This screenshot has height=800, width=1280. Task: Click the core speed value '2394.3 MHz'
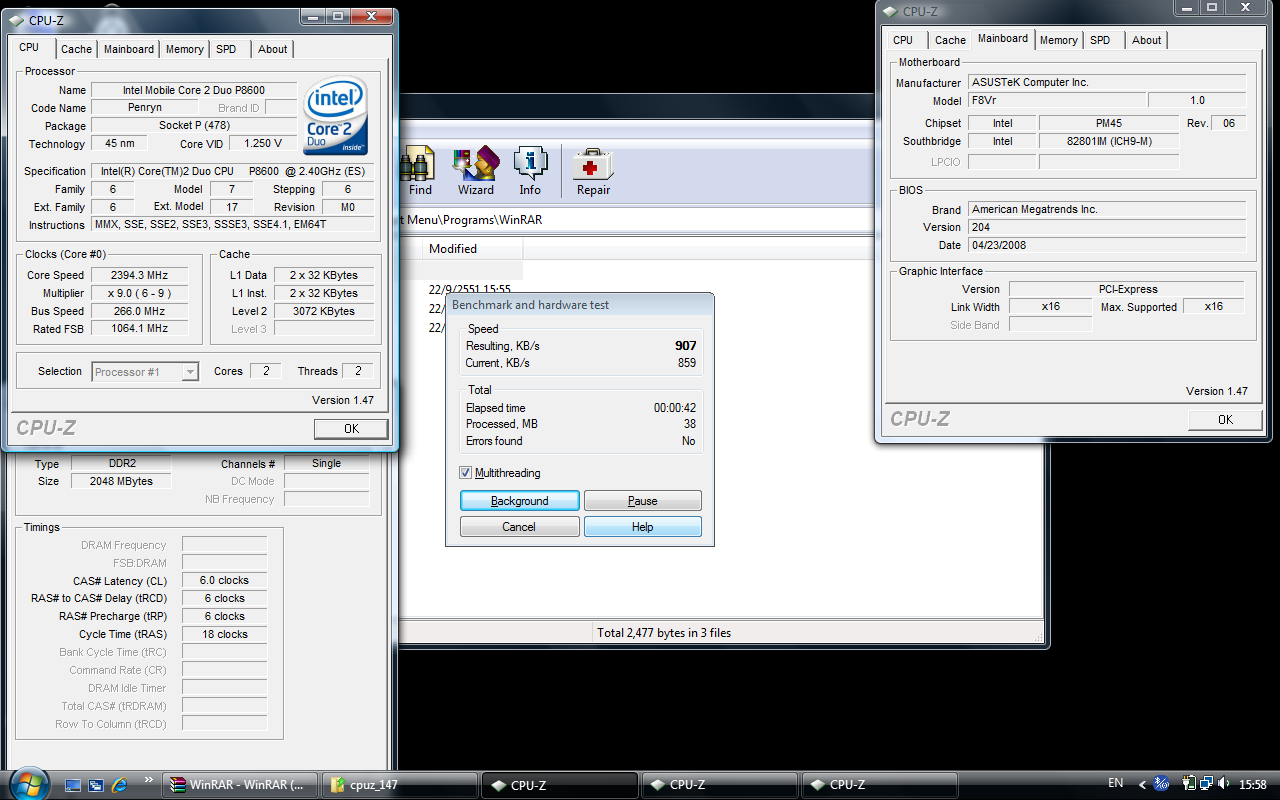(x=140, y=275)
